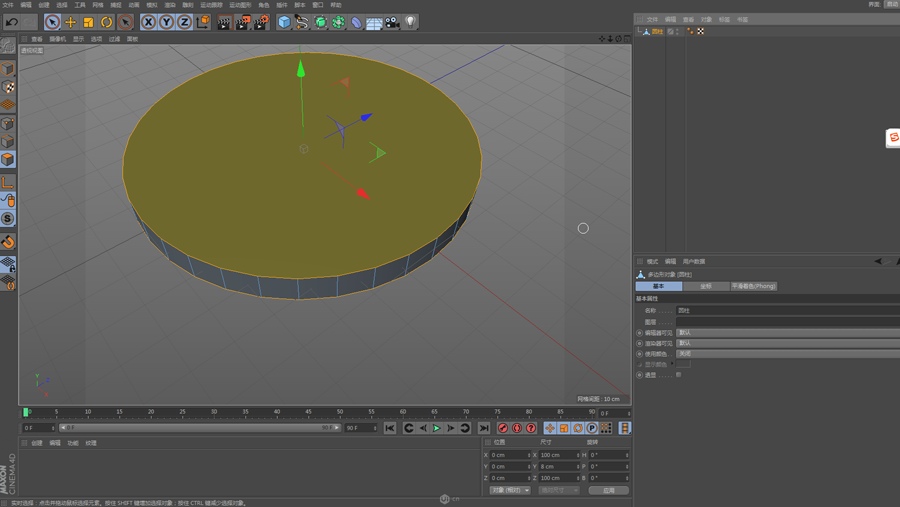Select the Move tool in top toolbar
Image resolution: width=900 pixels, height=507 pixels.
pos(71,22)
